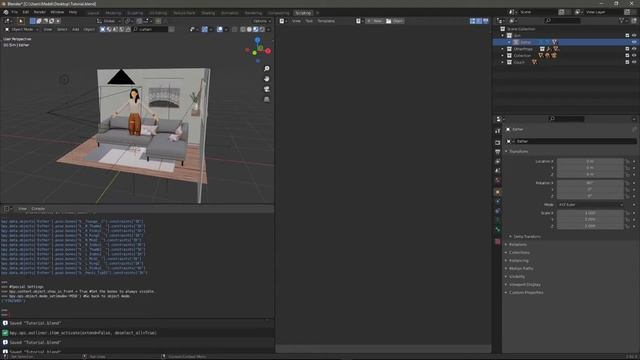Viewport: 640px width, 360px height.
Task: Click New in the text editor header
Action: tap(374, 21)
